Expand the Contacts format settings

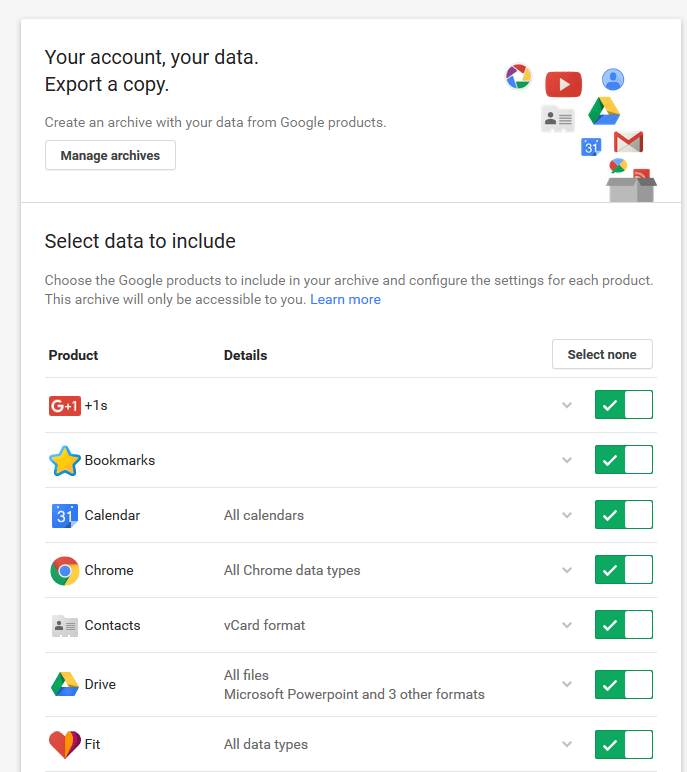tap(567, 625)
